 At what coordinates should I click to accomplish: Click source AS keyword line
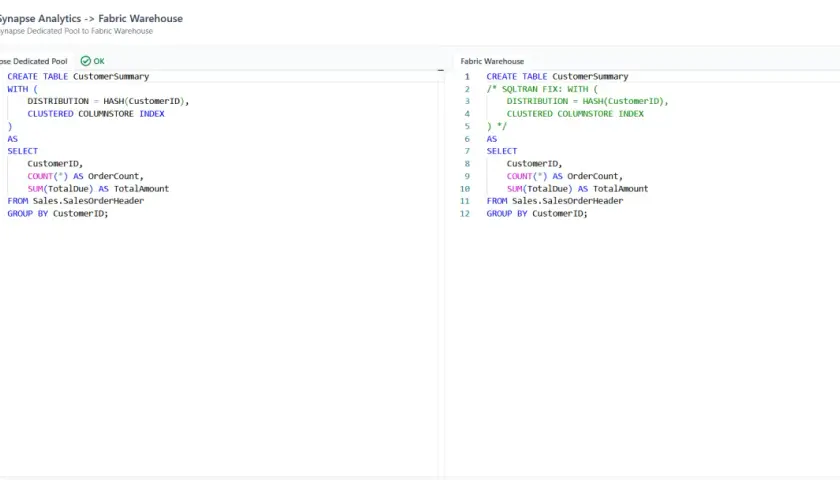click(12, 139)
